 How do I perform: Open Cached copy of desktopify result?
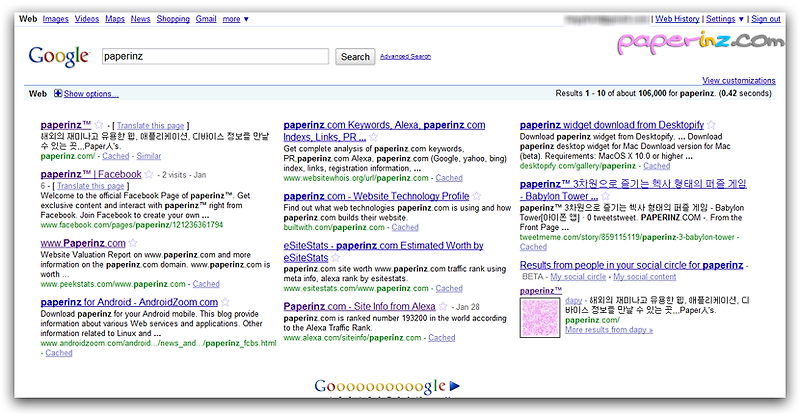tap(657, 166)
